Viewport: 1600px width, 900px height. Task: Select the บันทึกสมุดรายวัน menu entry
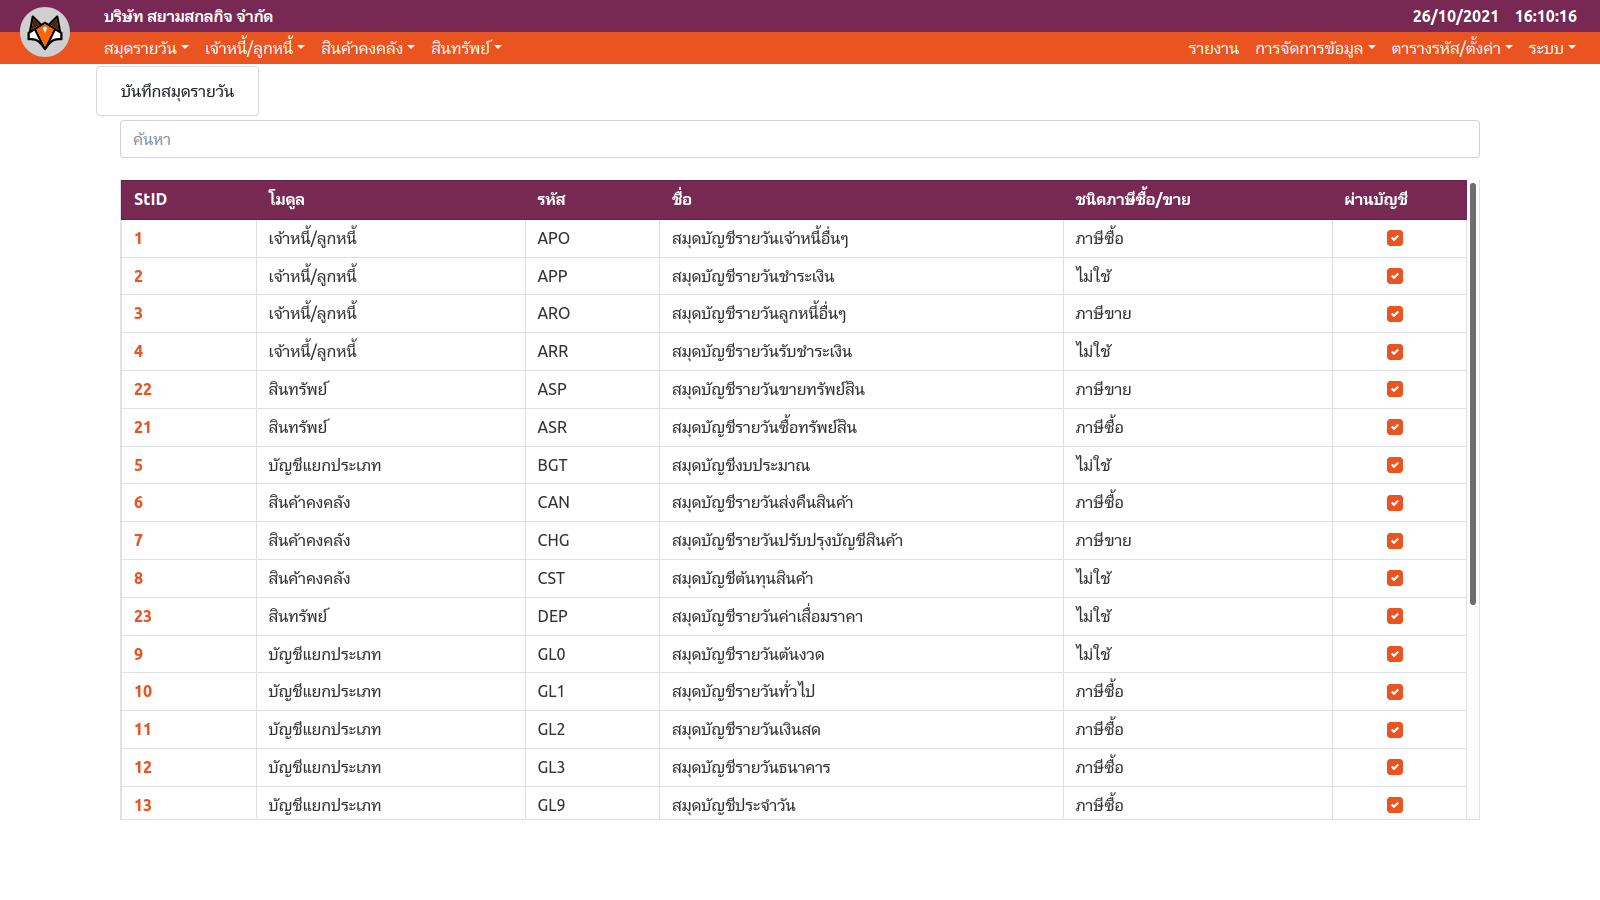click(177, 91)
